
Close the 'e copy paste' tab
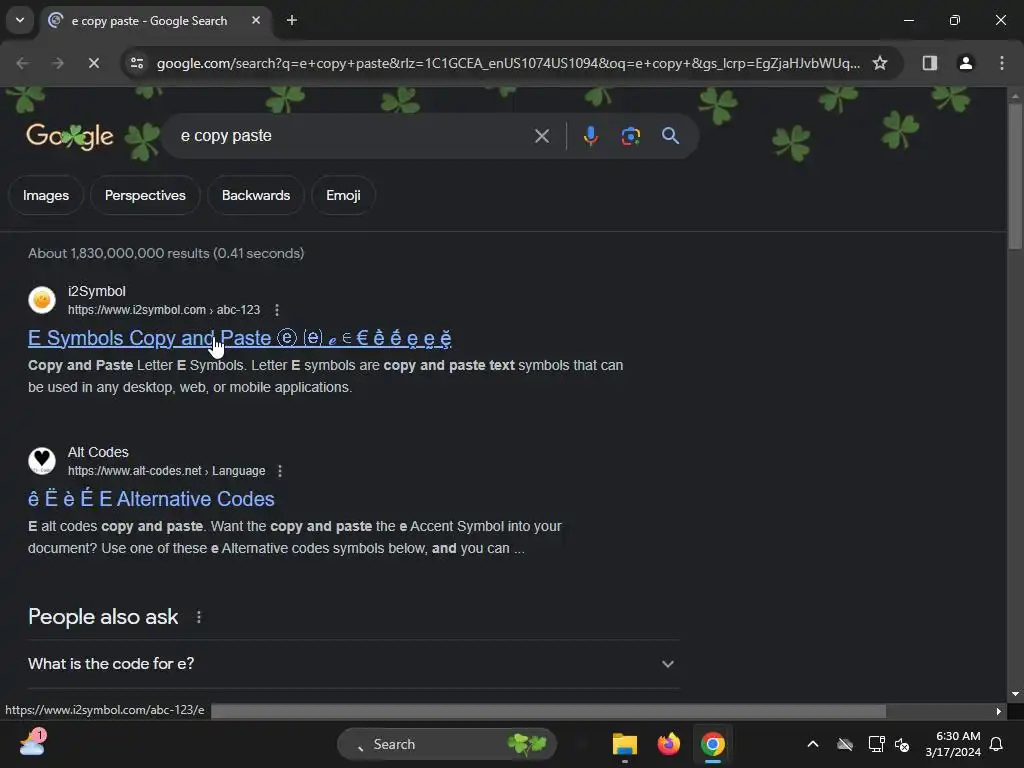[x=256, y=20]
